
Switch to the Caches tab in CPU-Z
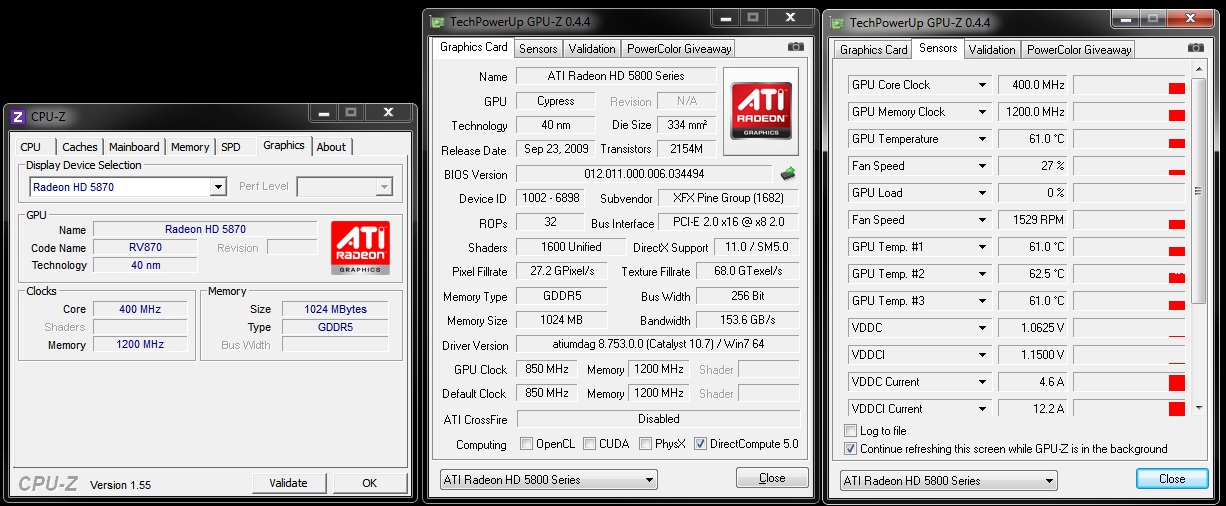coord(80,147)
